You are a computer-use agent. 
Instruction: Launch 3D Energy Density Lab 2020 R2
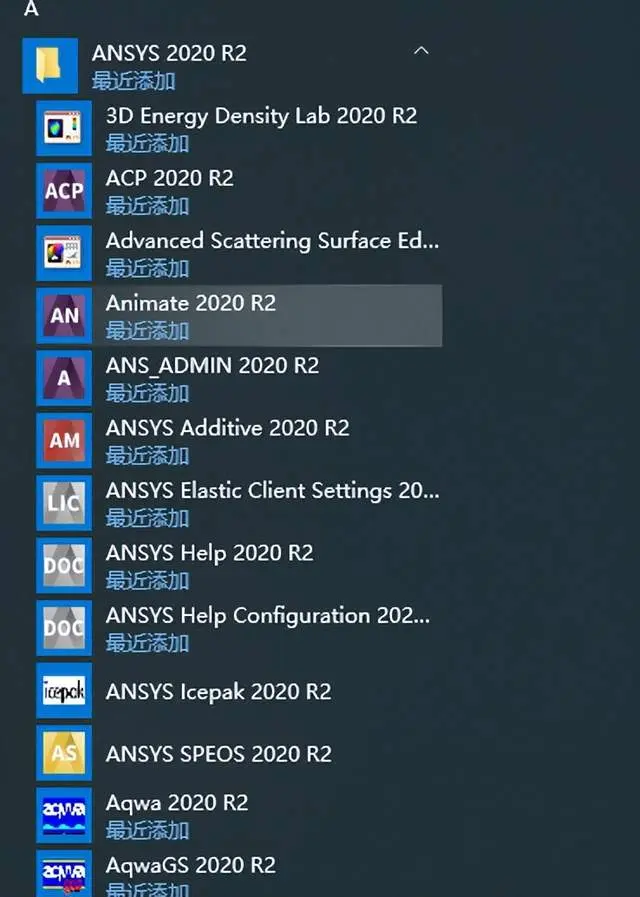261,116
